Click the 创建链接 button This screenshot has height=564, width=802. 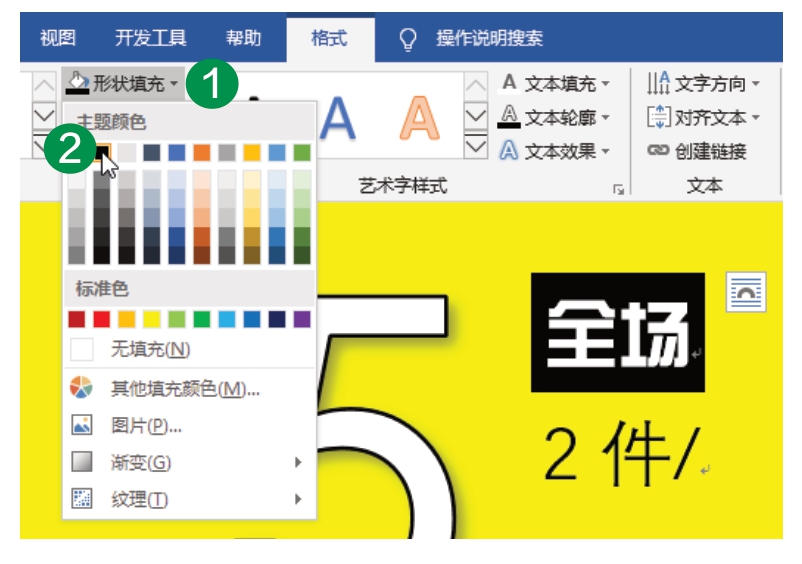[x=697, y=151]
